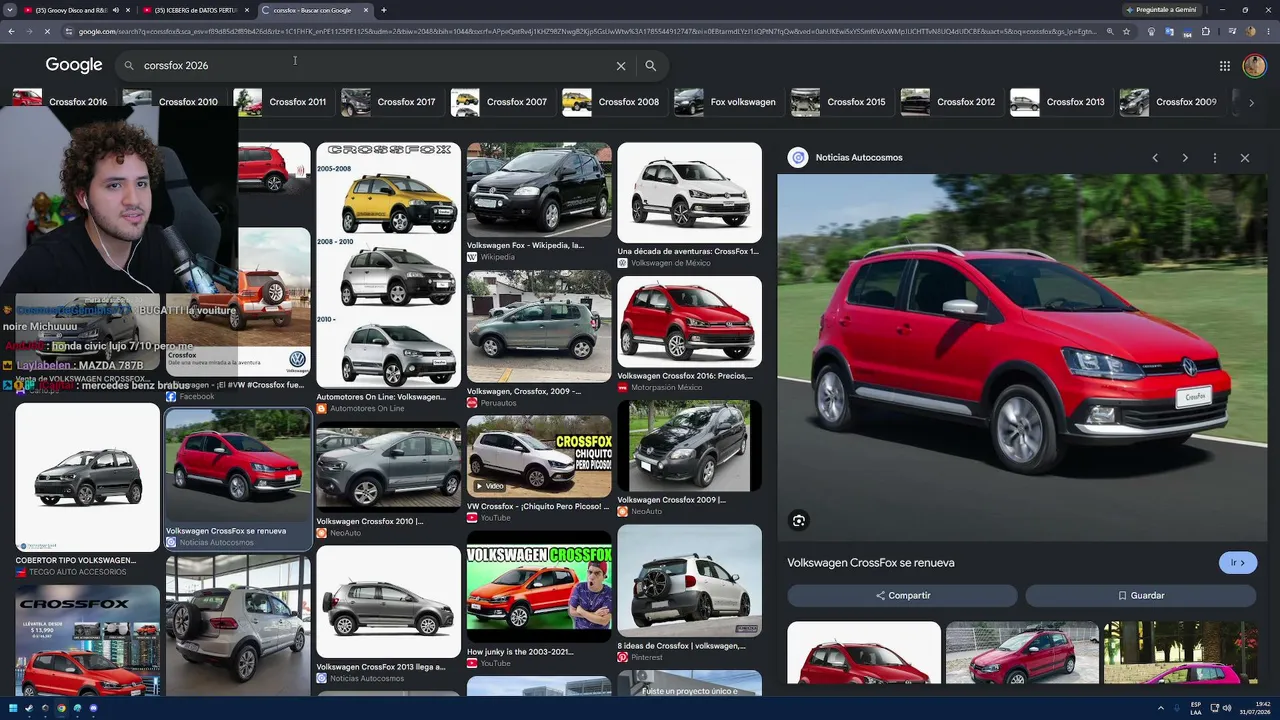
Task: Open the Peruautos Crossfox 2009 image
Action: point(539,326)
